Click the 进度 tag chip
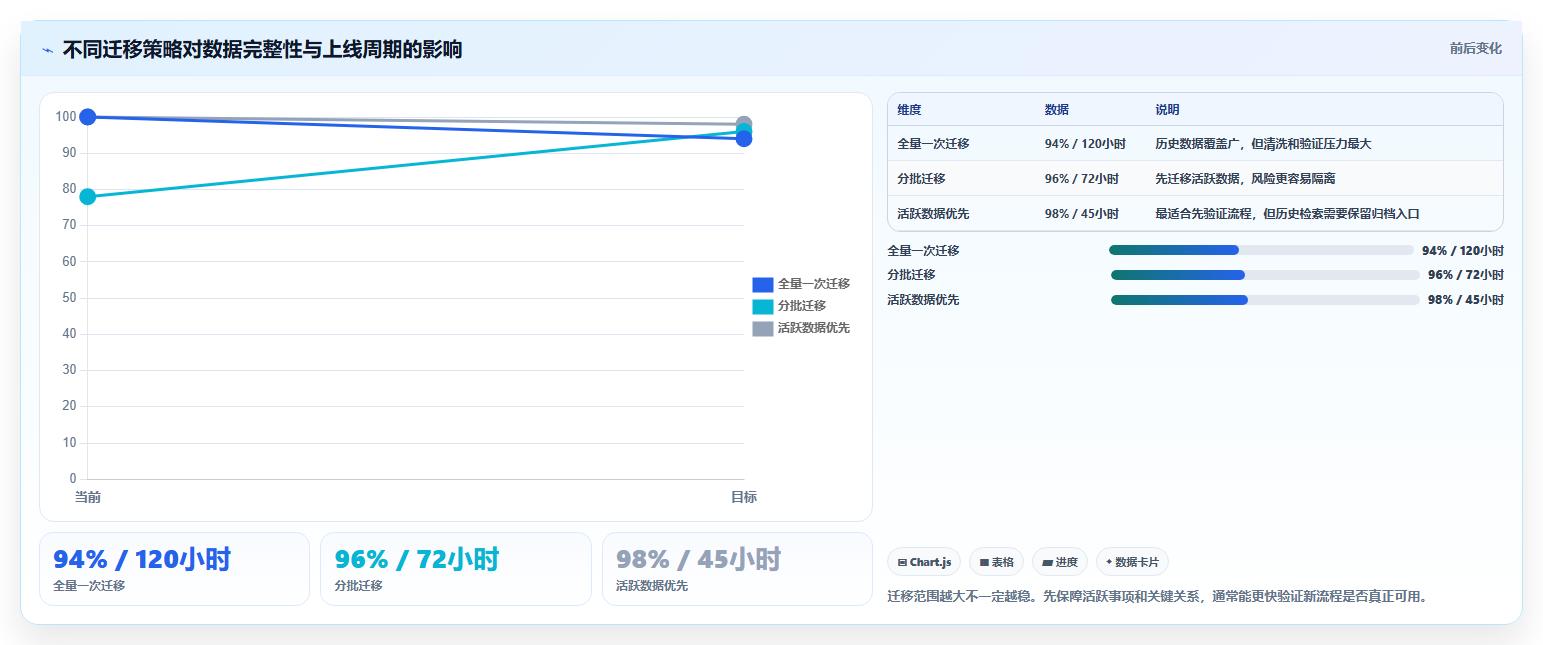This screenshot has height=645, width=1543. (1060, 562)
